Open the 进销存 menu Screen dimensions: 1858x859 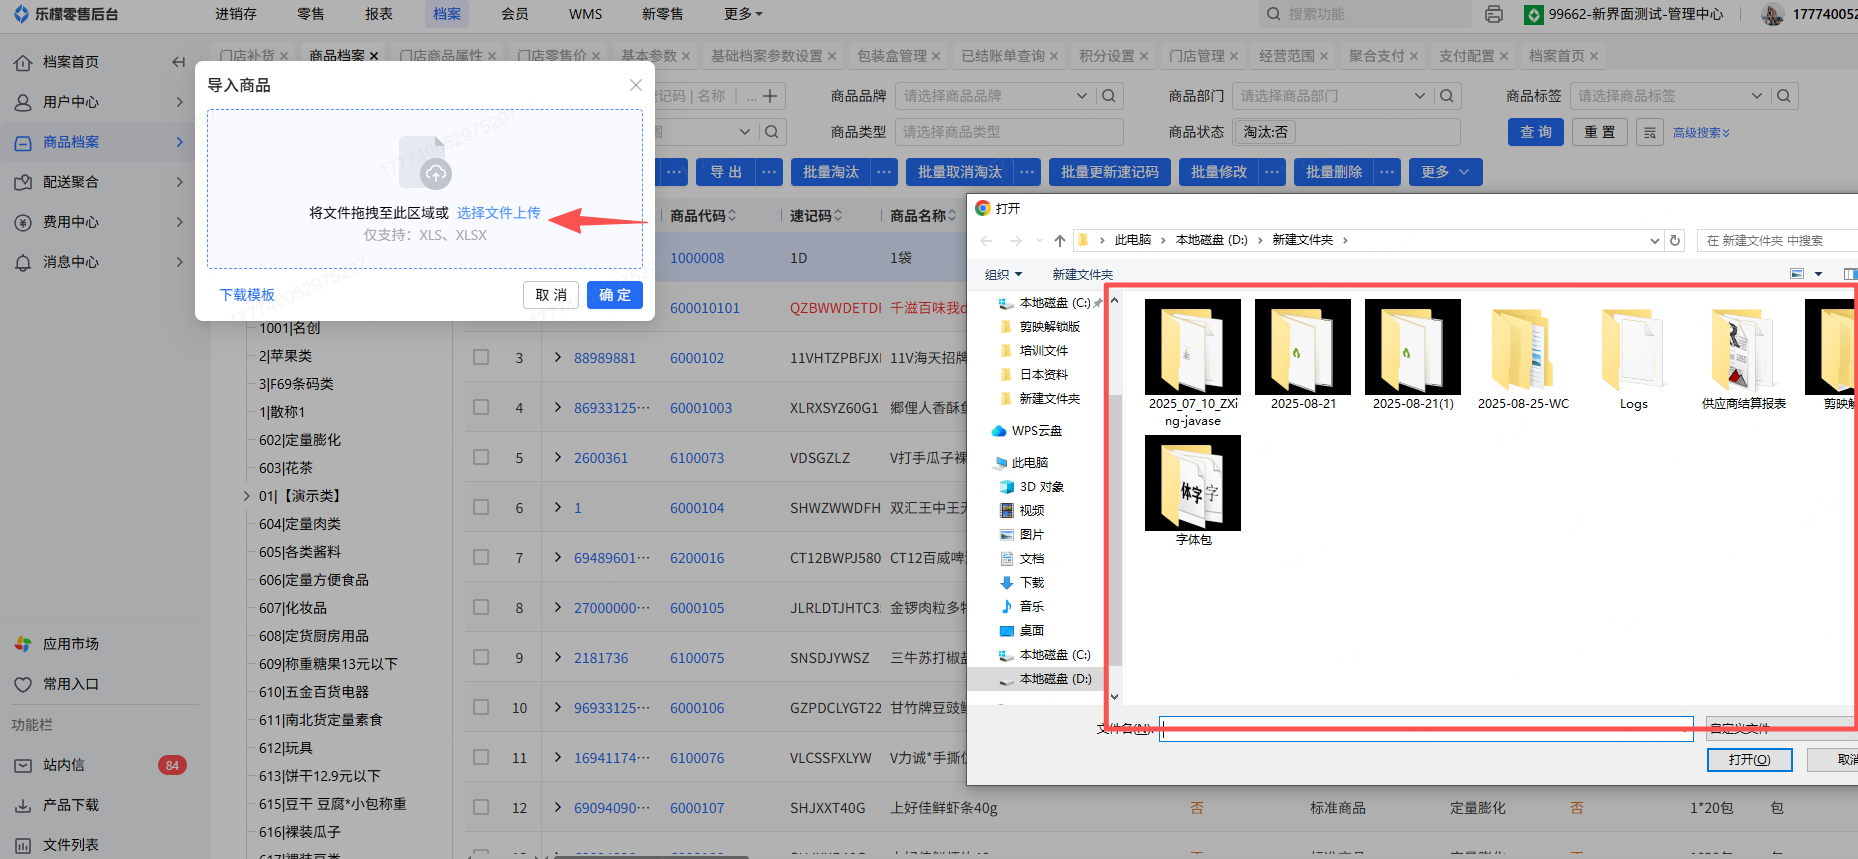[x=236, y=14]
